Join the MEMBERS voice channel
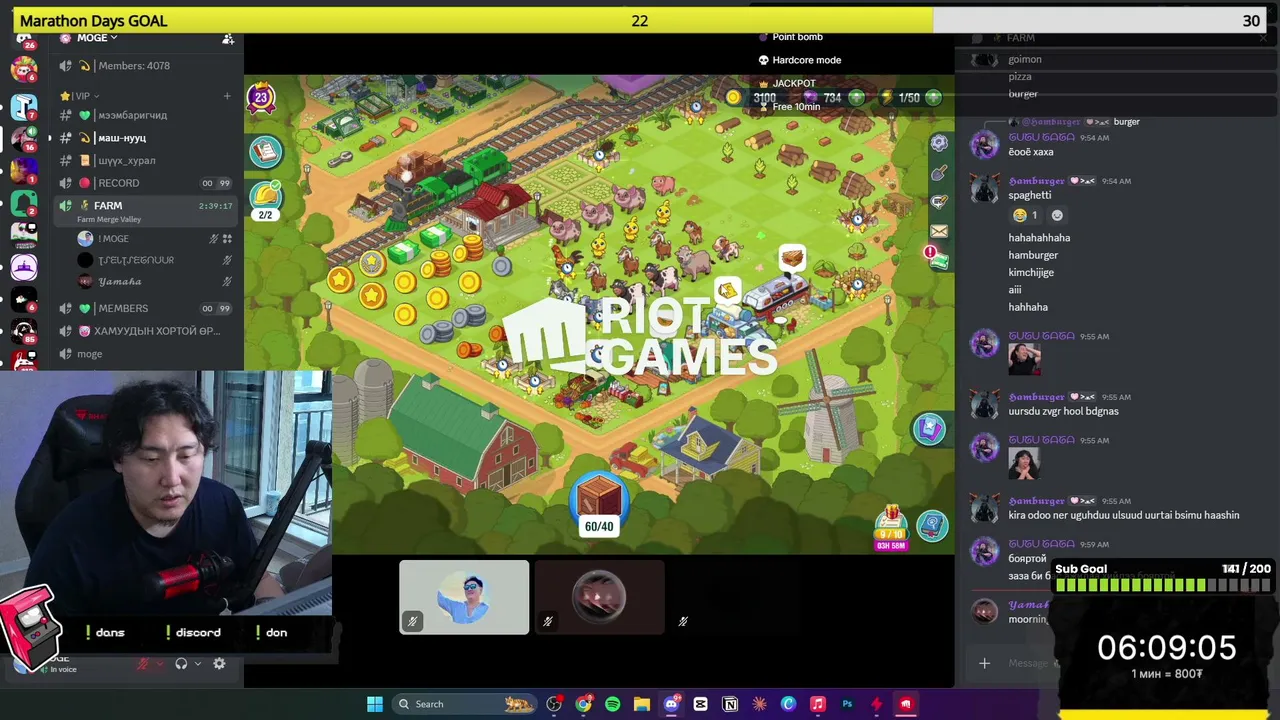Screen dimensions: 1280x720 click(x=145, y=308)
